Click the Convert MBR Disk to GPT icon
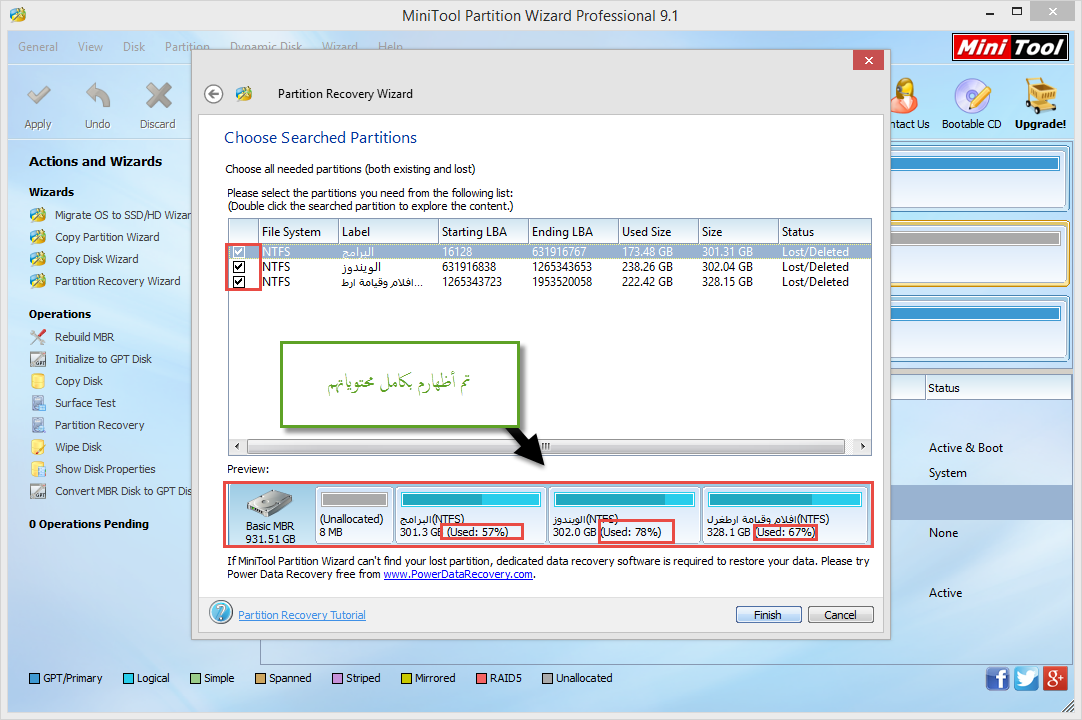Screen dimensions: 1082x720 [x=38, y=492]
